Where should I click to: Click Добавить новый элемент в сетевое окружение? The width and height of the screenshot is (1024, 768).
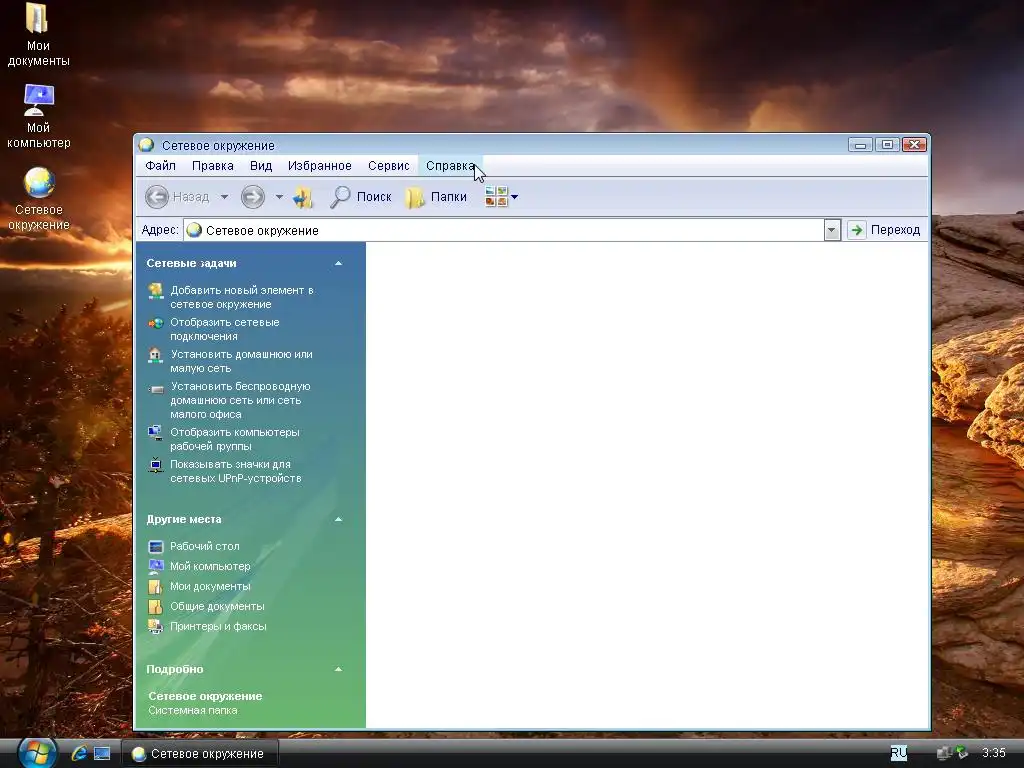(x=242, y=297)
